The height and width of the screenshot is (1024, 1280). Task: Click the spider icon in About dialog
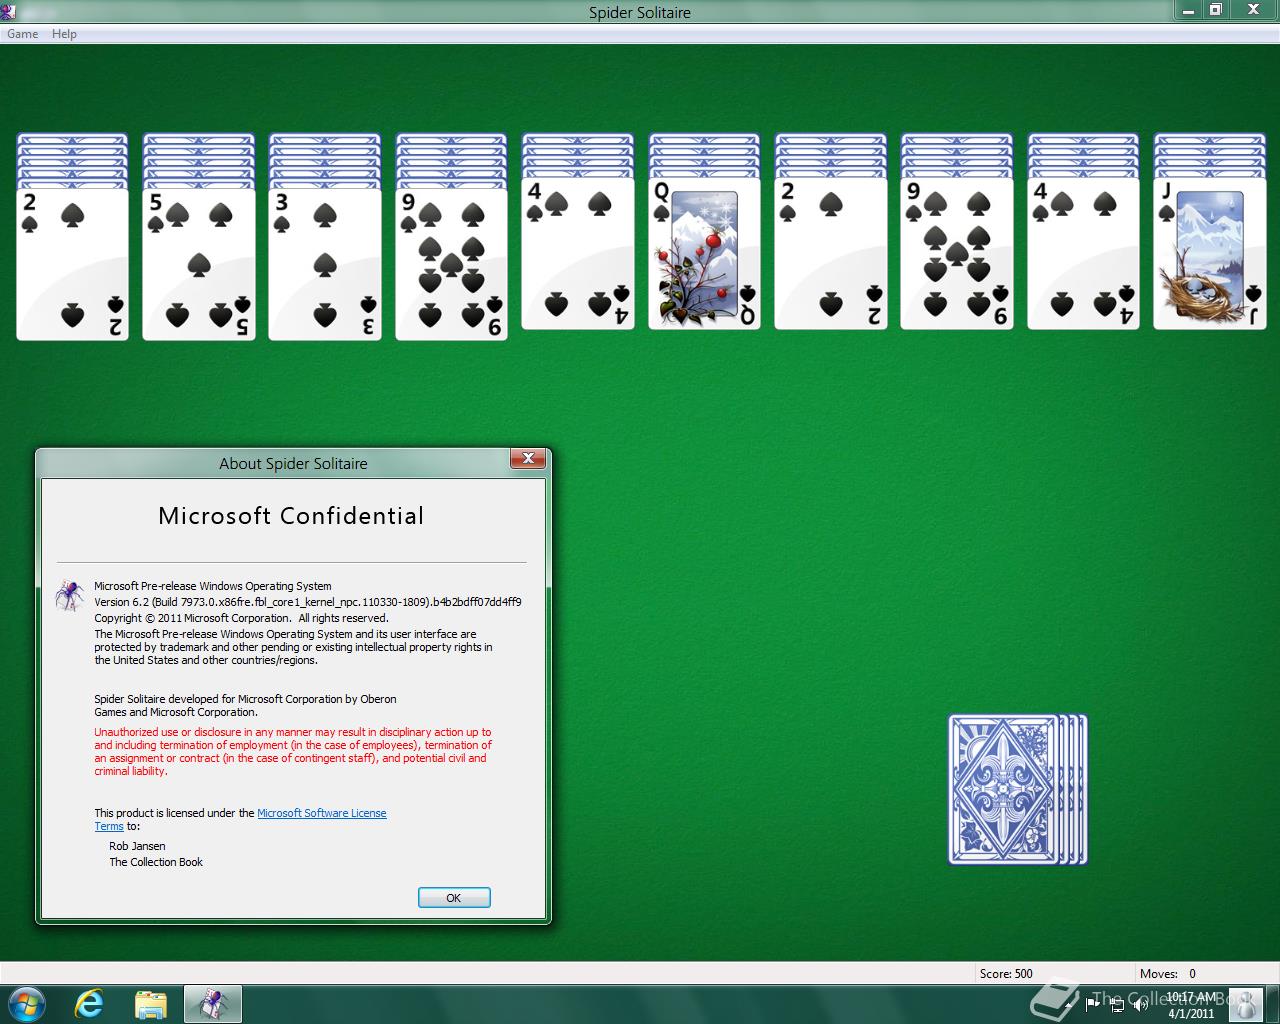[69, 596]
